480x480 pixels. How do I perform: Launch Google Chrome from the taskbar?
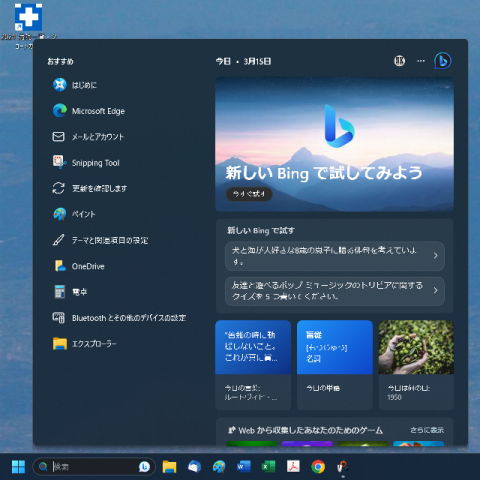(x=318, y=467)
